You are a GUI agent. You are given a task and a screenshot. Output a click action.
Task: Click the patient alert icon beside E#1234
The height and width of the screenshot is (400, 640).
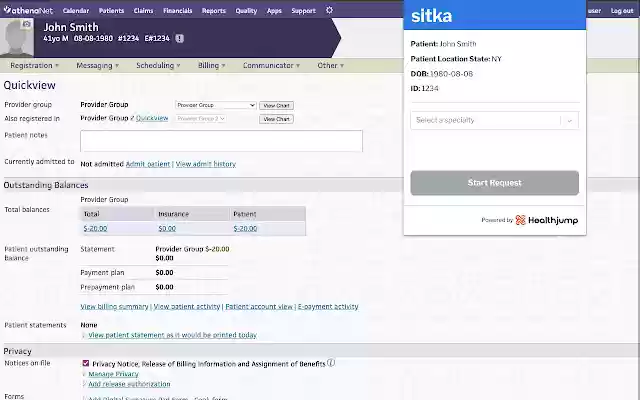[180, 38]
